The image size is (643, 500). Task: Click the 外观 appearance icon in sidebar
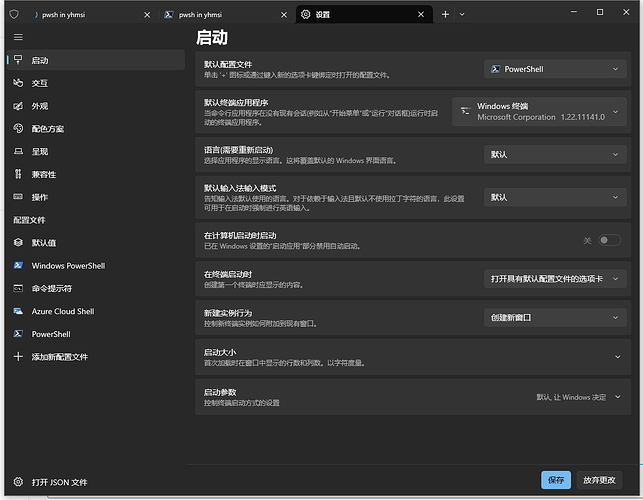pyautogui.click(x=18, y=106)
